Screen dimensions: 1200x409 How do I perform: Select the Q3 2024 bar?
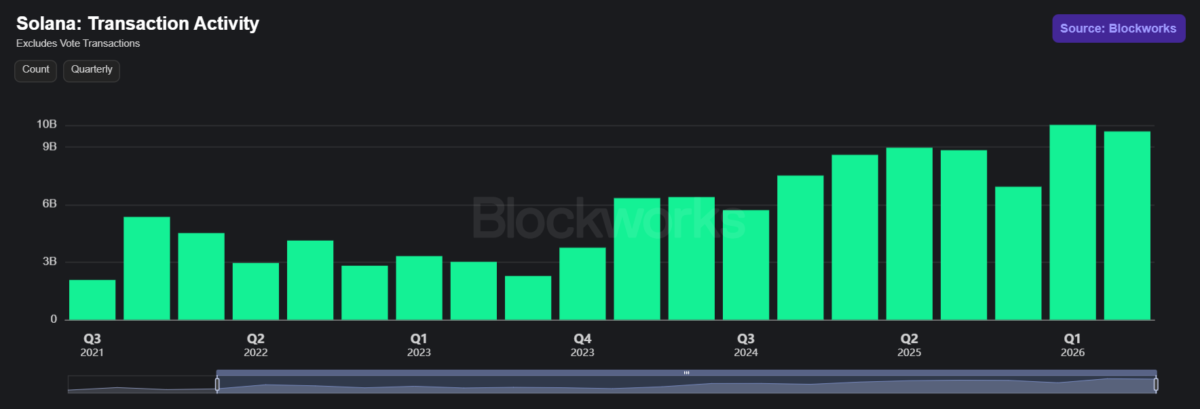click(x=746, y=265)
